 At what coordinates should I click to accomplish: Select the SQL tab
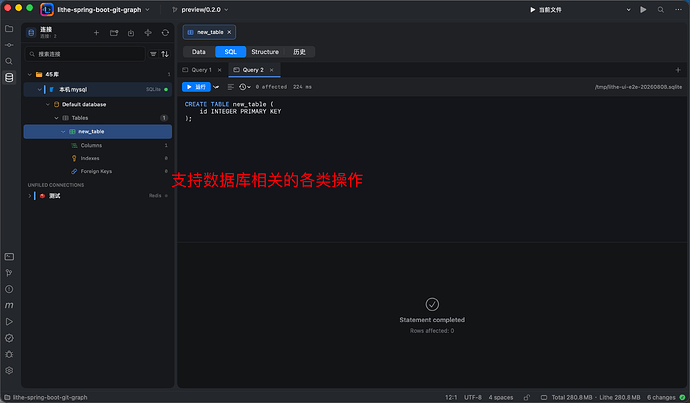click(231, 52)
